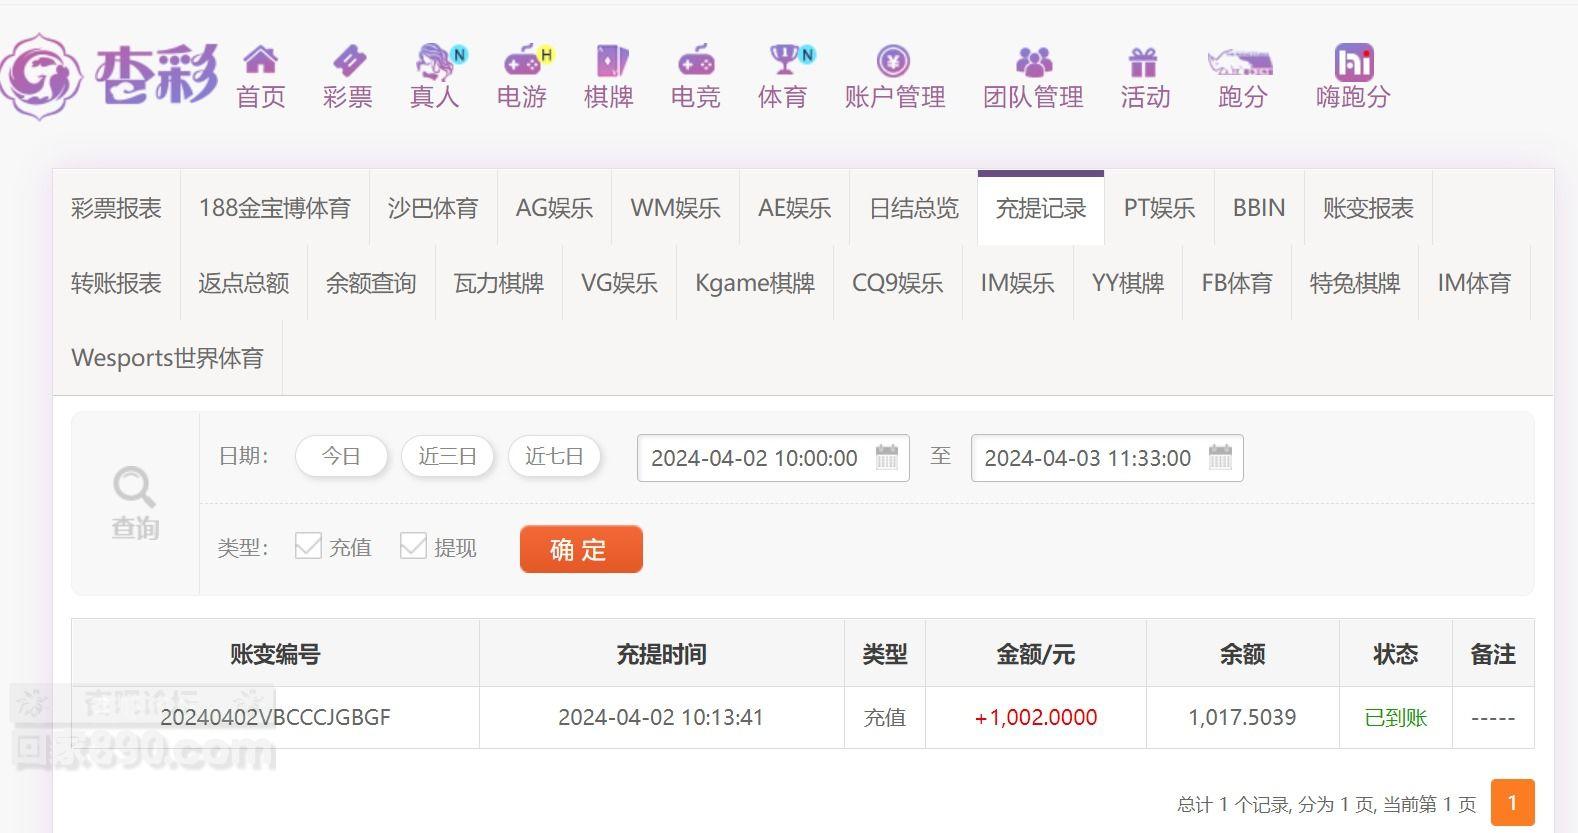Switch to the 彩票报表 tab

116,208
